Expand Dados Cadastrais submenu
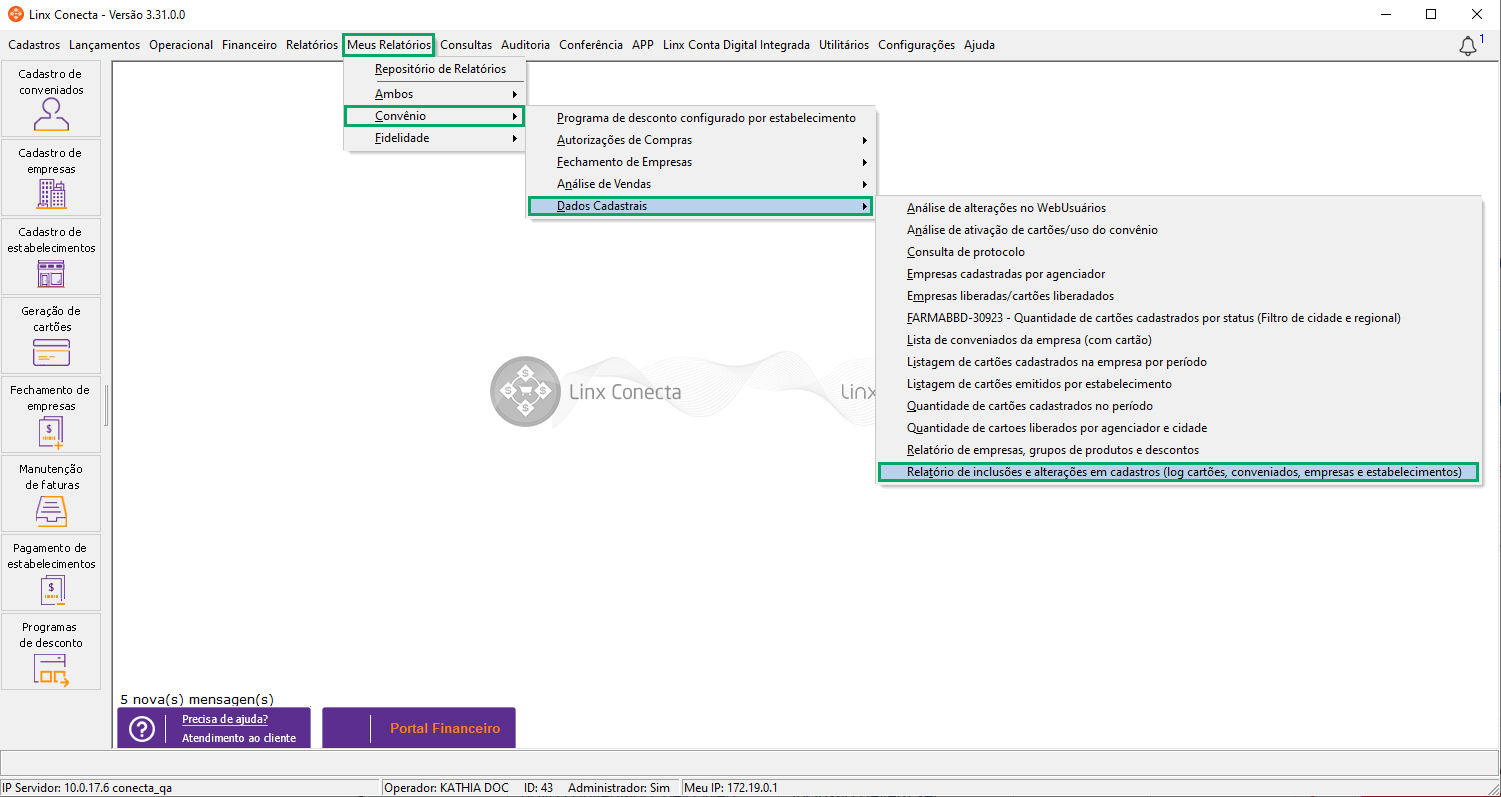The height and width of the screenshot is (797, 1501). (701, 206)
